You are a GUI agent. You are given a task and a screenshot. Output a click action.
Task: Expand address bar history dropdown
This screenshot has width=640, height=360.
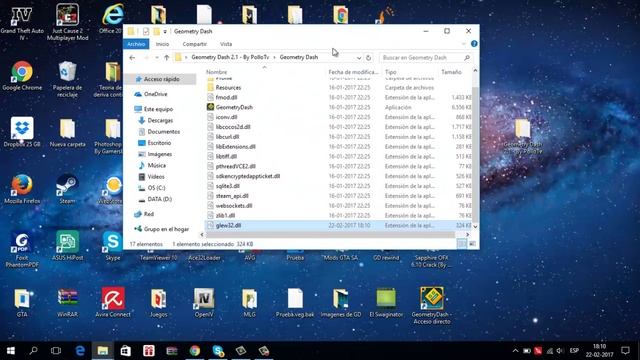pyautogui.click(x=358, y=58)
